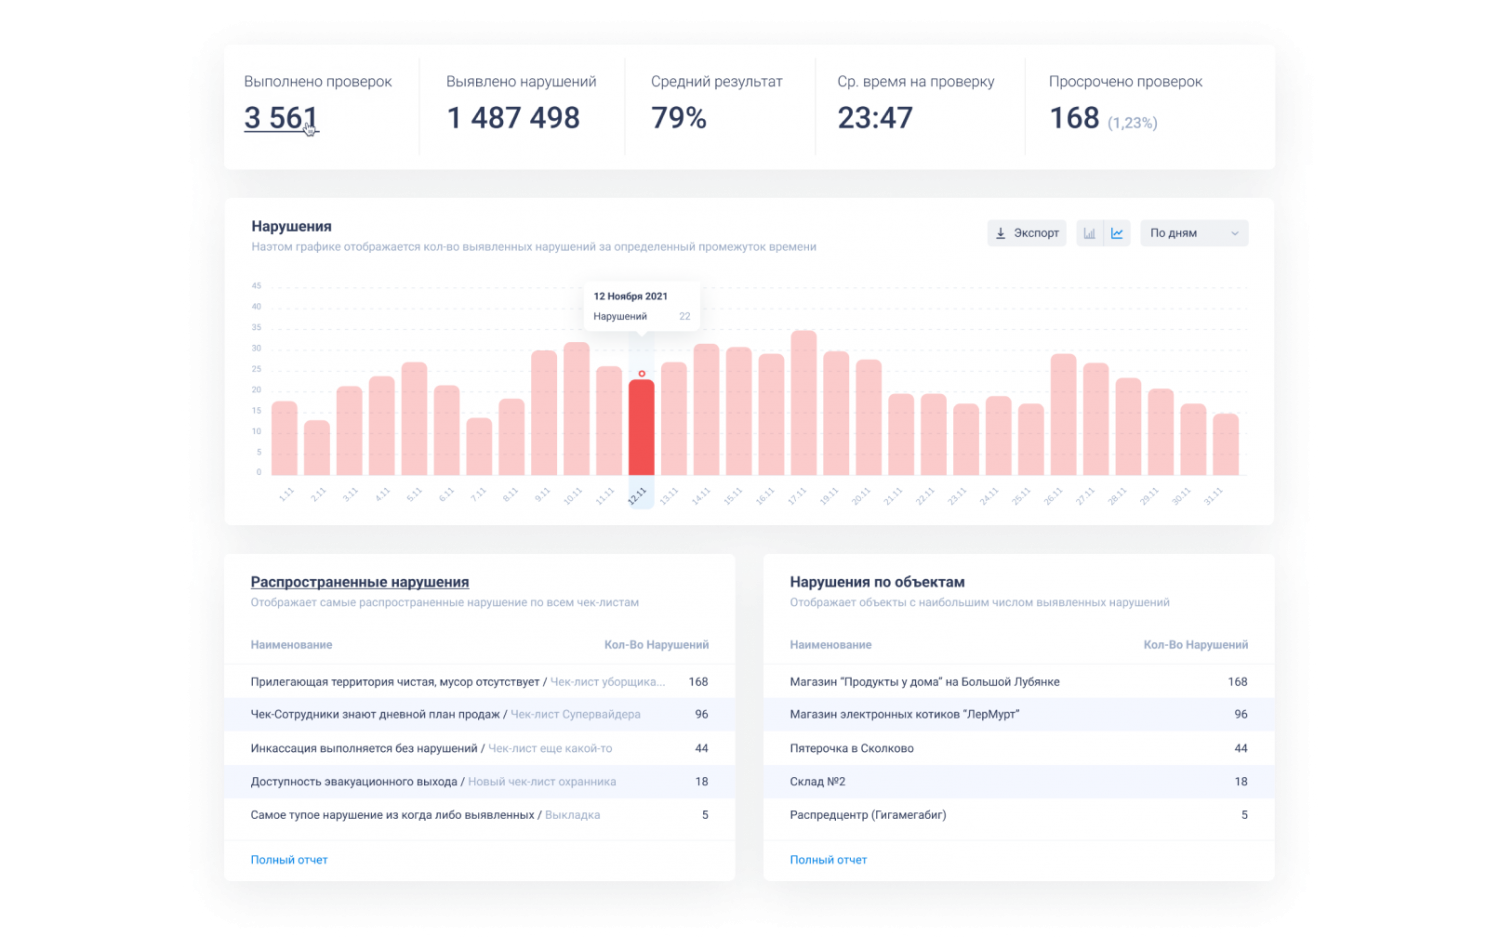The width and height of the screenshot is (1500, 949).
Task: Click the Выкладка checklist link
Action: coord(572,815)
